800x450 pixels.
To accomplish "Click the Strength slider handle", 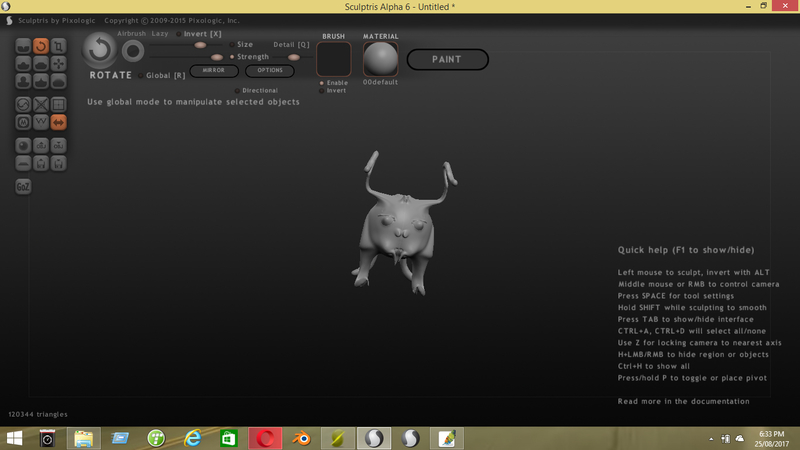I will (x=217, y=57).
